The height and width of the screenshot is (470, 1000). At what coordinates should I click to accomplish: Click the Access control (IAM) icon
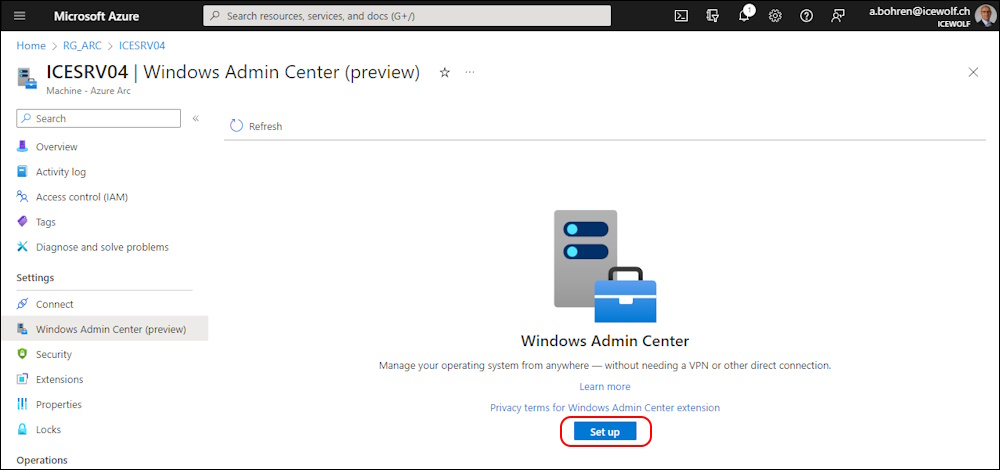click(23, 196)
